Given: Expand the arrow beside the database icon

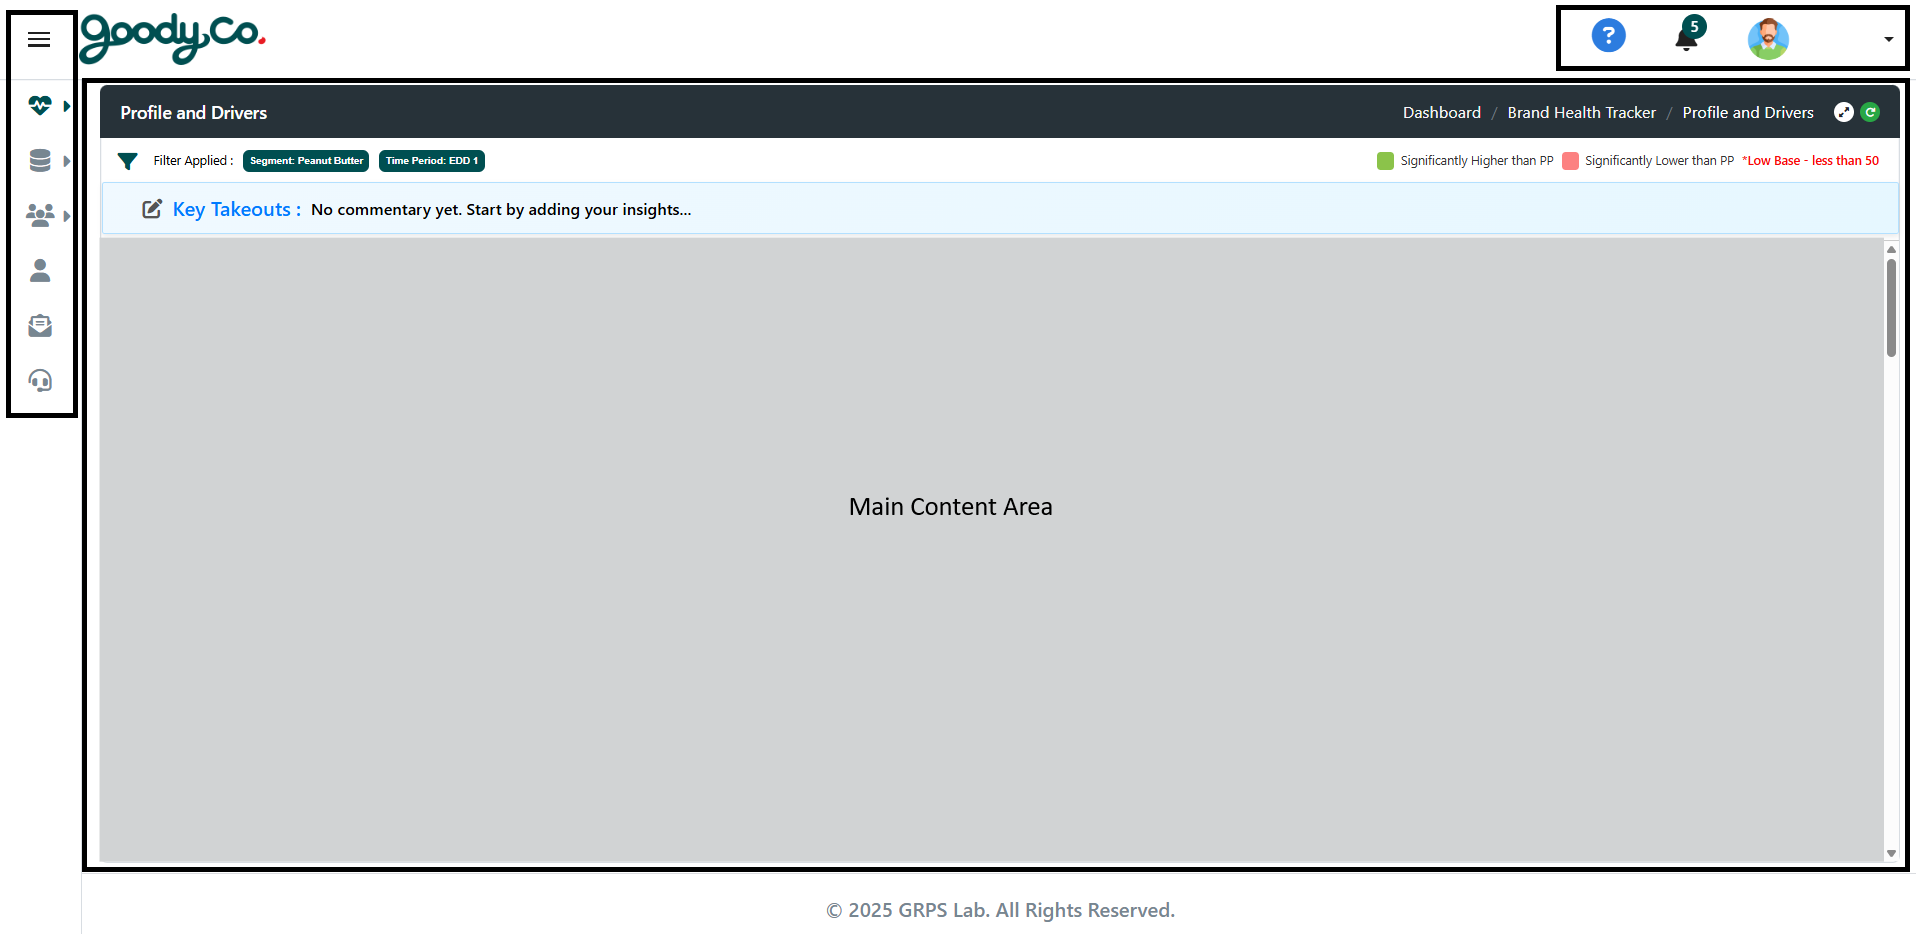Looking at the screenshot, I should [x=66, y=161].
